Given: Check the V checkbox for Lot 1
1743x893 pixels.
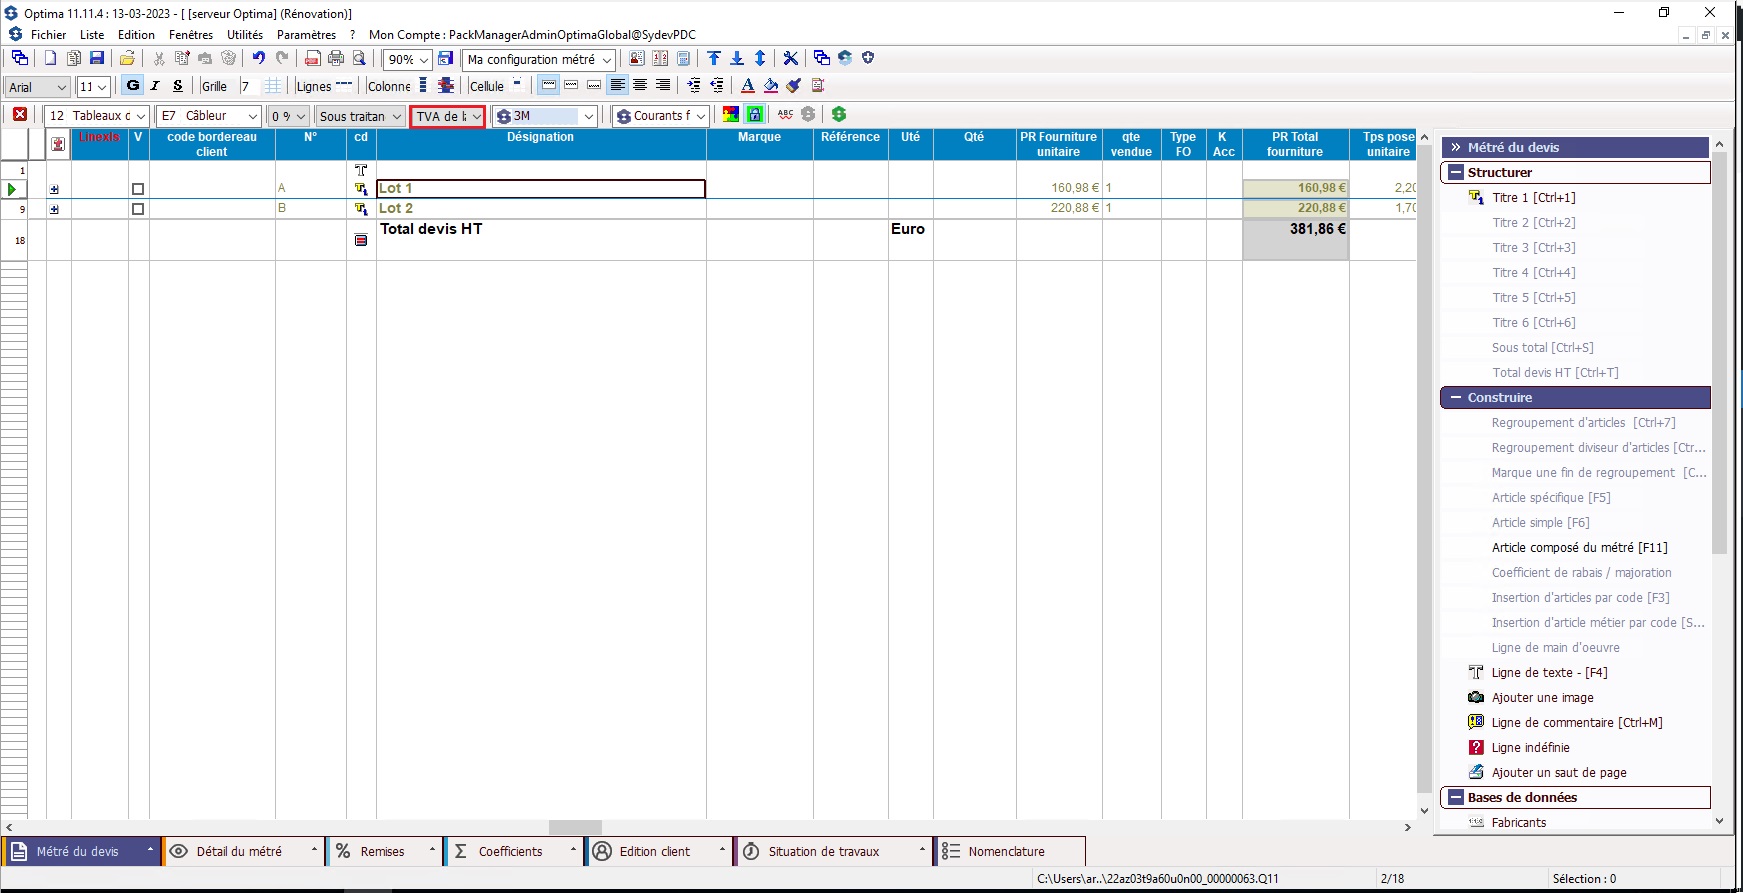Looking at the screenshot, I should (138, 189).
